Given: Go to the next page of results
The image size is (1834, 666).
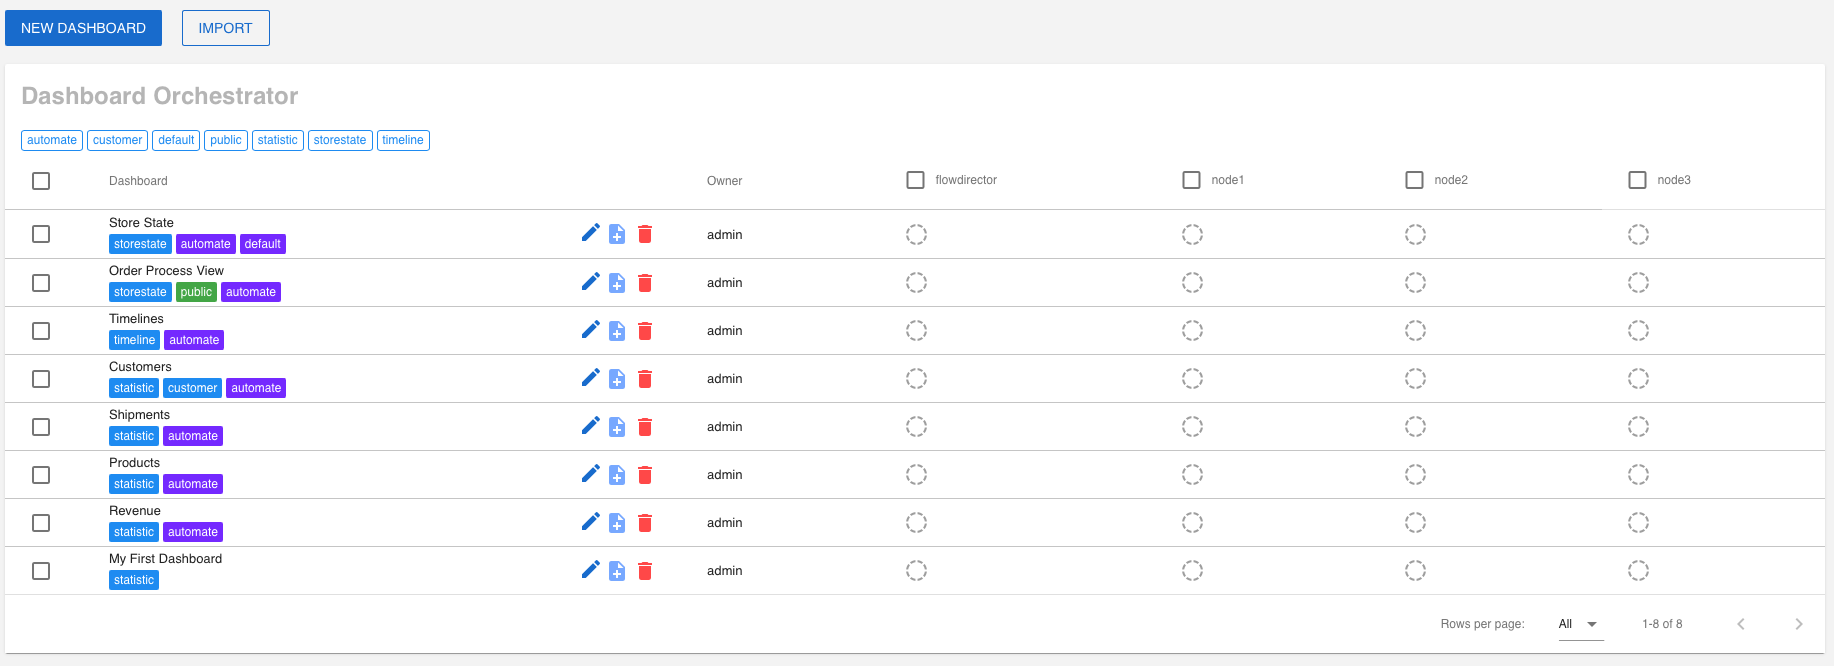Looking at the screenshot, I should pos(1798,624).
